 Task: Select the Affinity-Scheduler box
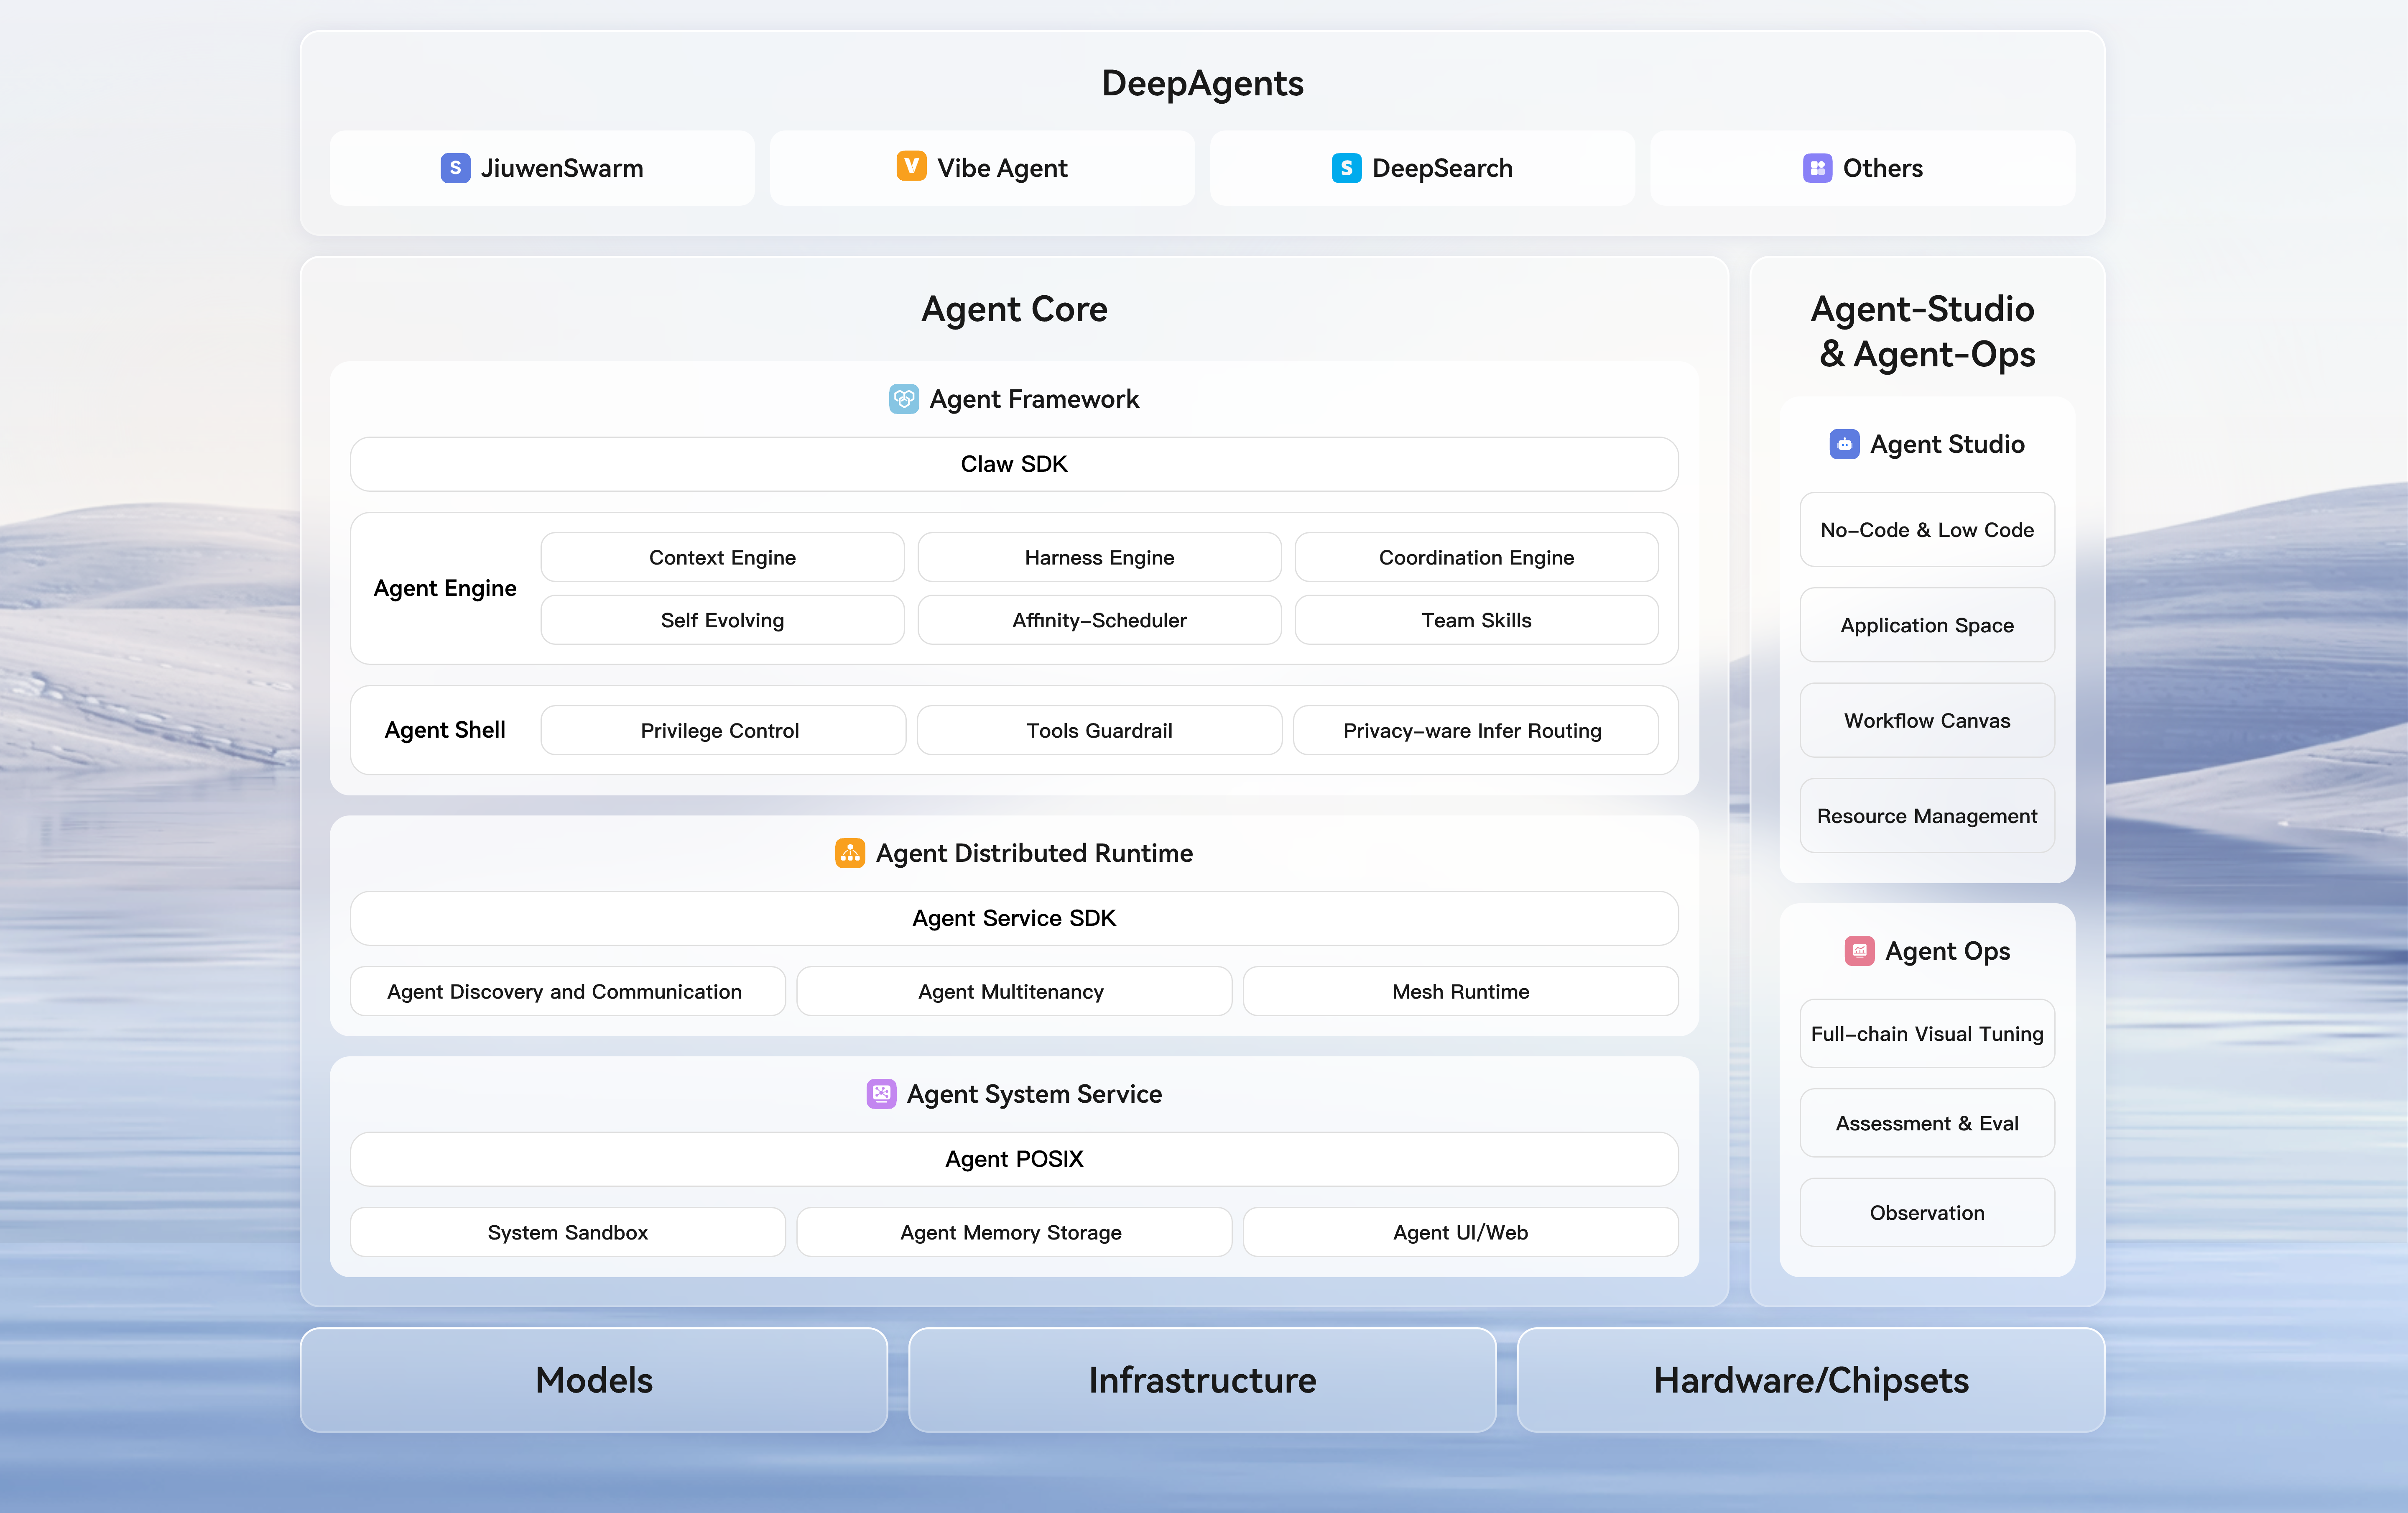tap(1099, 620)
